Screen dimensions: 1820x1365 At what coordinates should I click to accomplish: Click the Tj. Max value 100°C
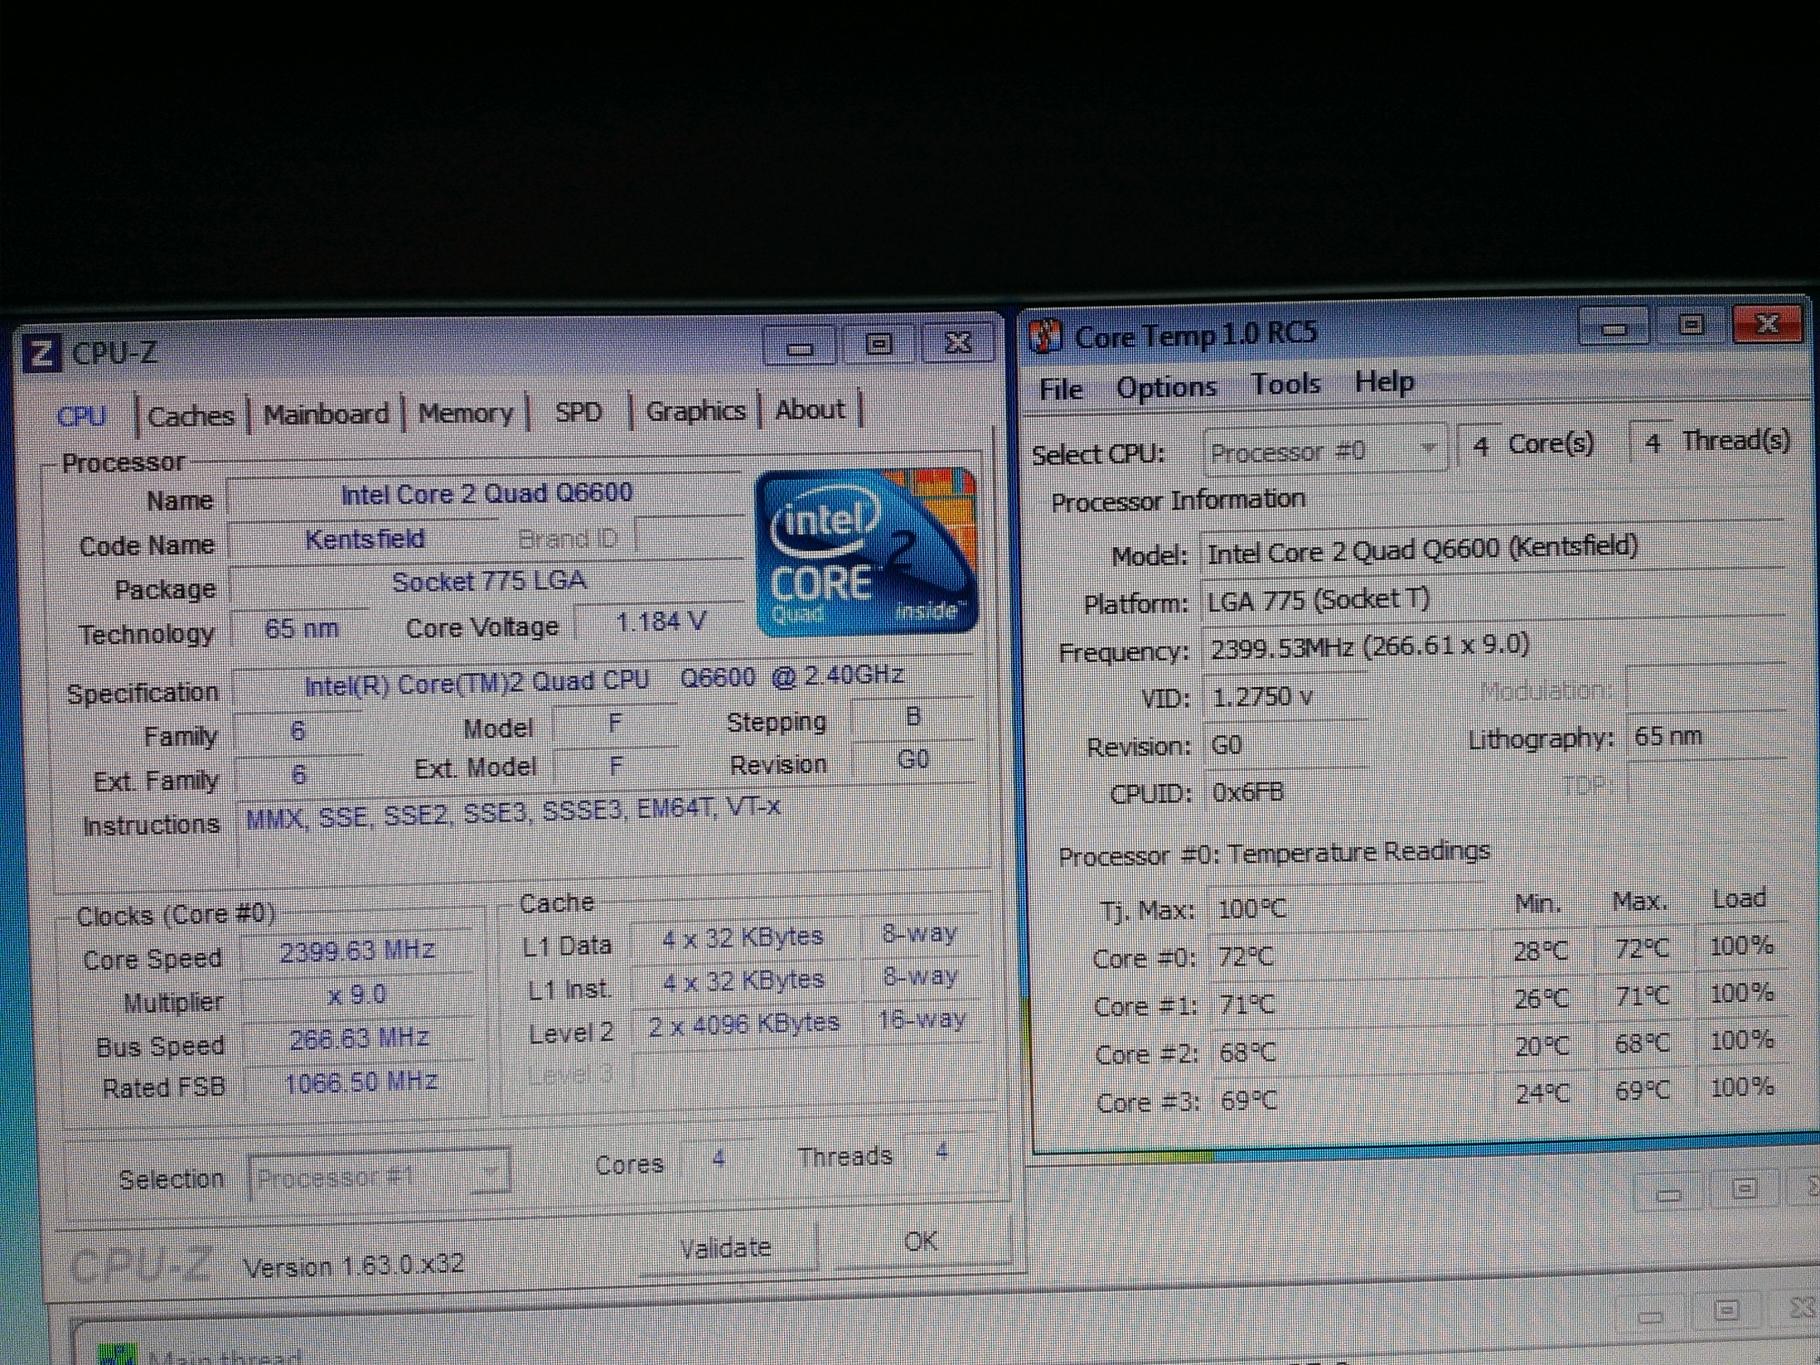click(x=1251, y=910)
